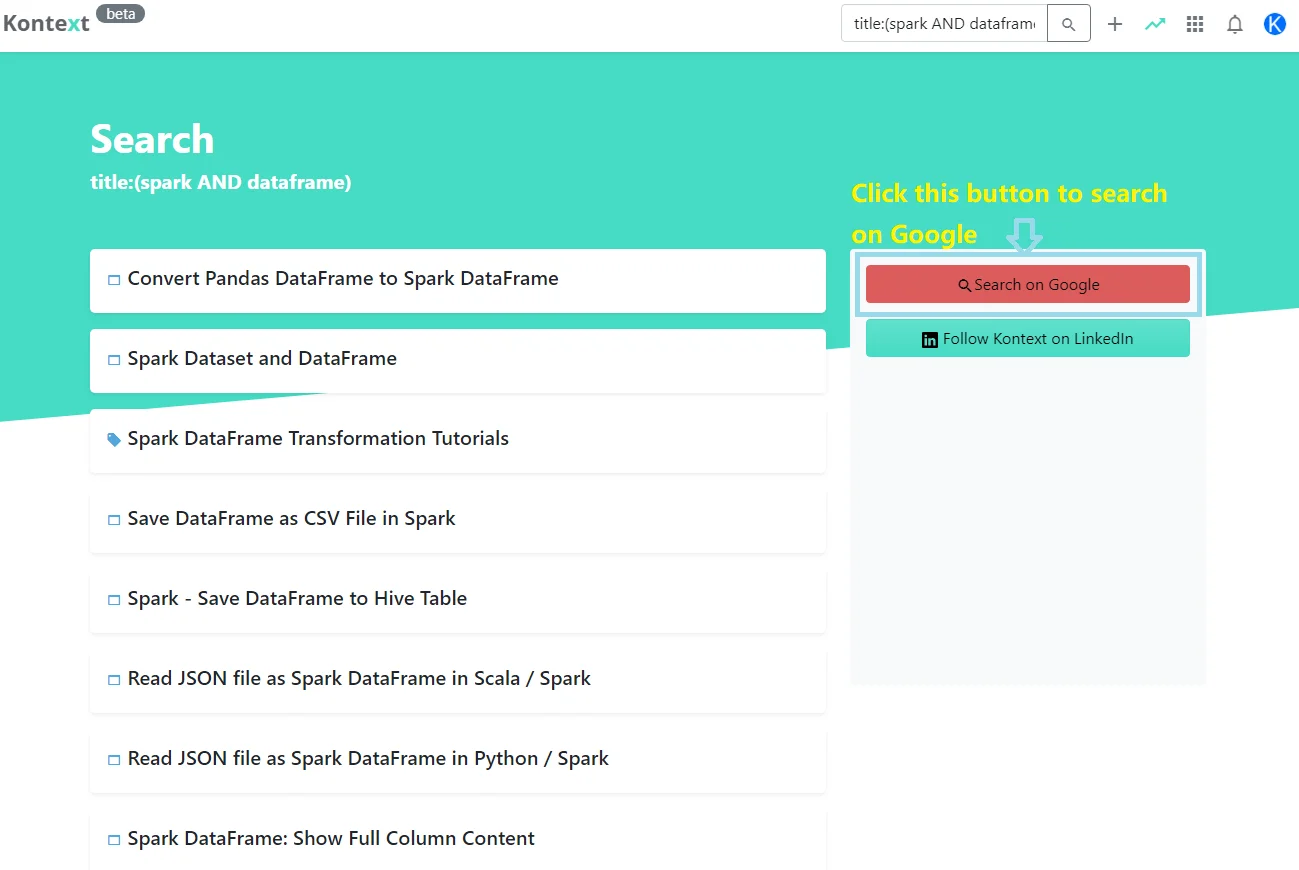Screen dimensions: 1299x870
Task: Click the magnifier search button in header
Action: click(1068, 24)
